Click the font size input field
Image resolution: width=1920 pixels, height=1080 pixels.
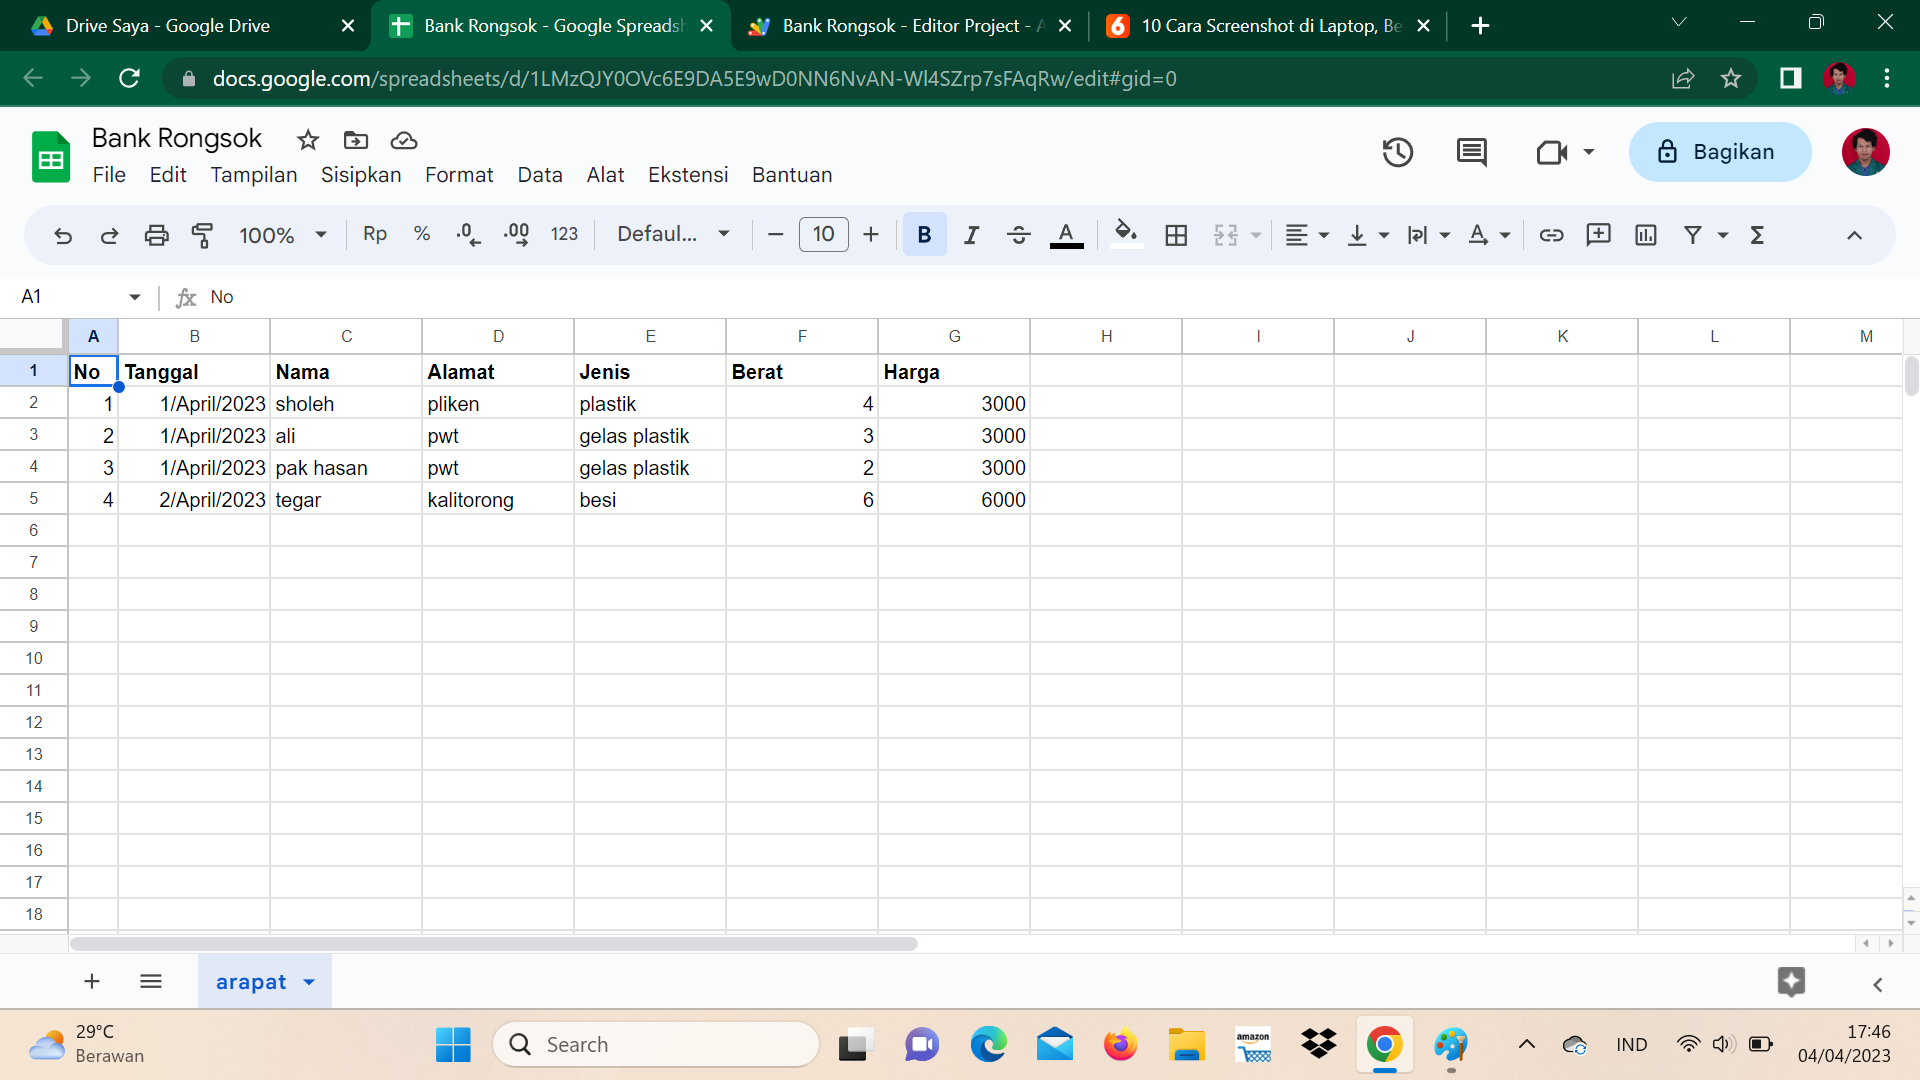click(823, 234)
